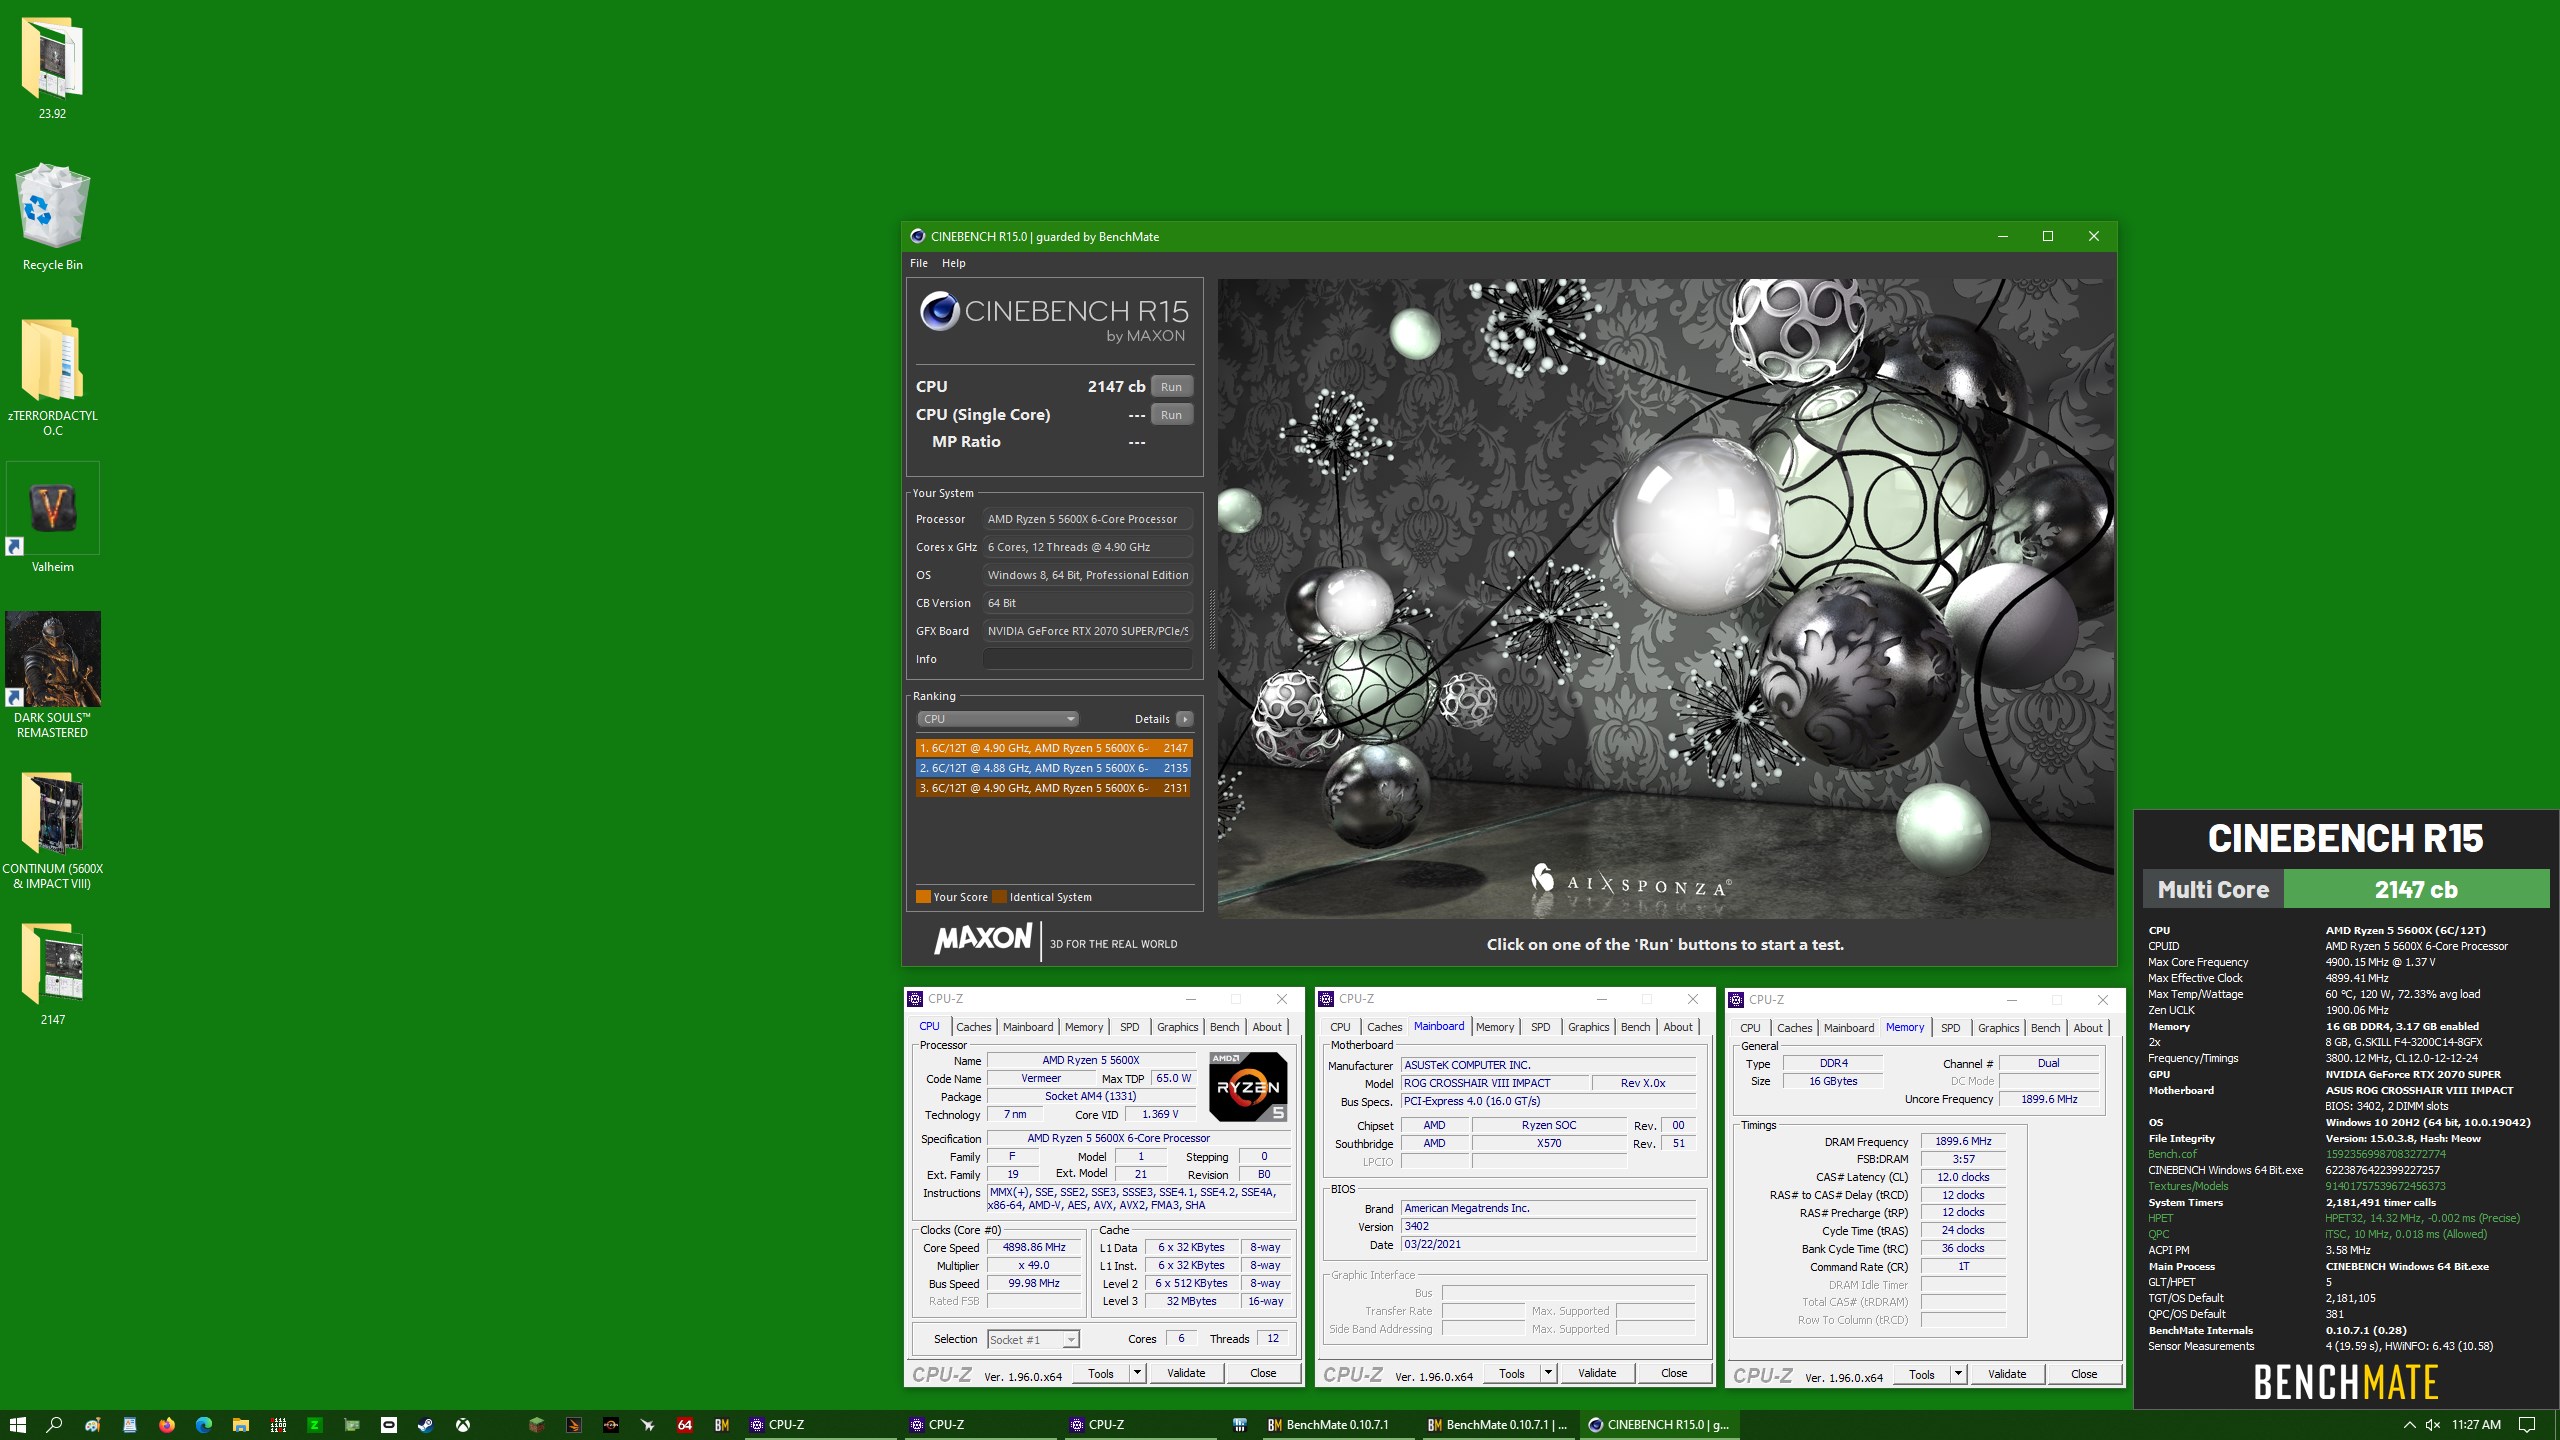Image resolution: width=2560 pixels, height=1440 pixels.
Task: Switch to the first BenchMate 0.10.7.1 taskbar button
Action: pos(1340,1425)
